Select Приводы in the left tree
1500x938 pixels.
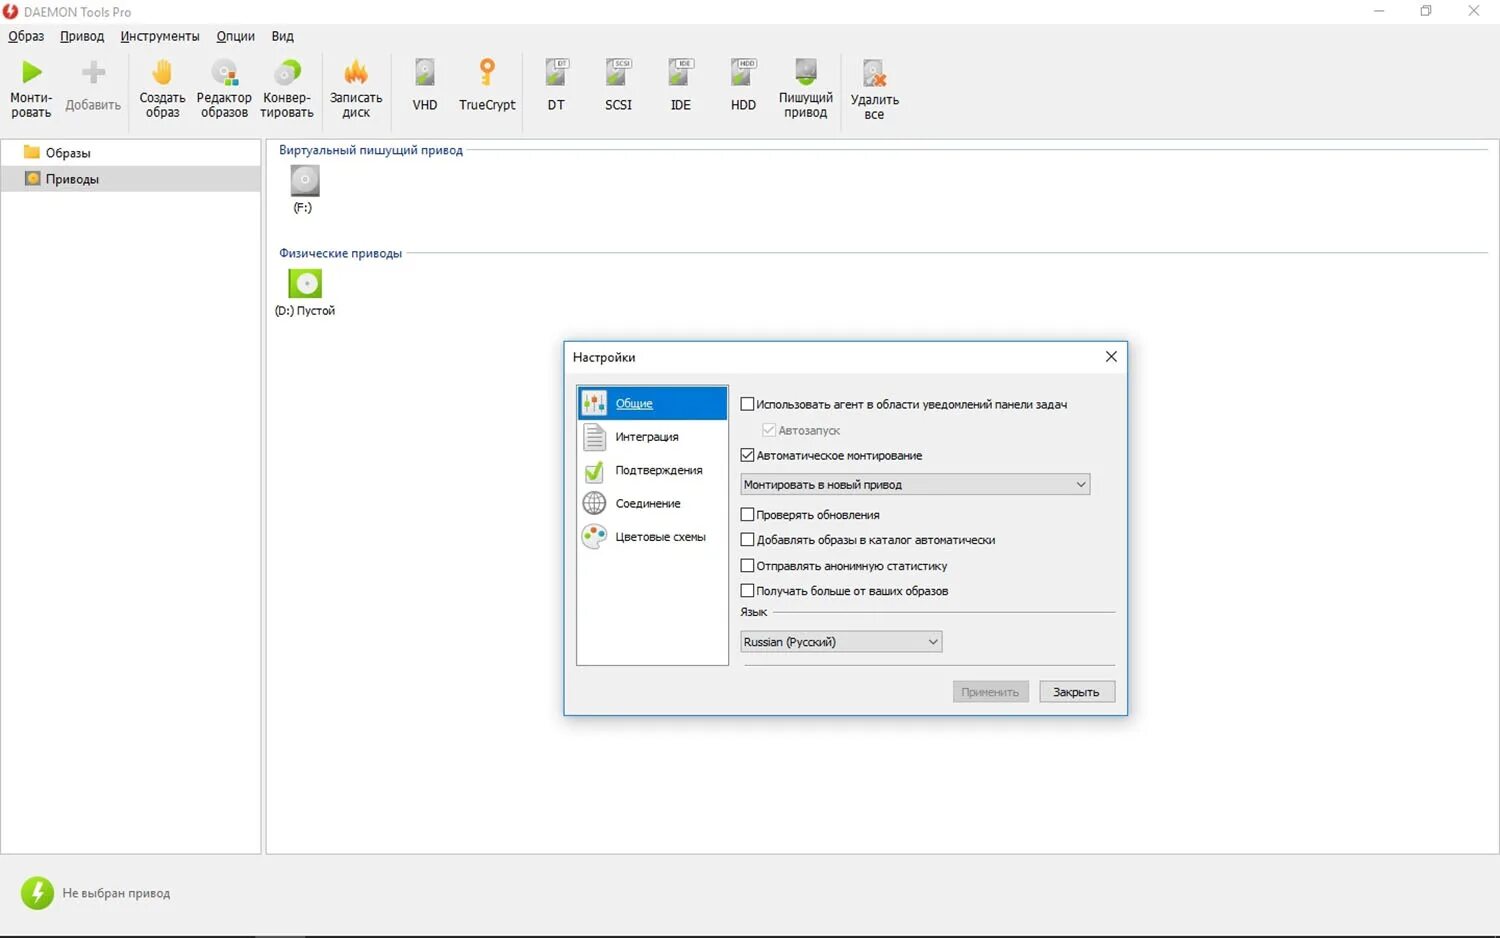click(x=72, y=179)
